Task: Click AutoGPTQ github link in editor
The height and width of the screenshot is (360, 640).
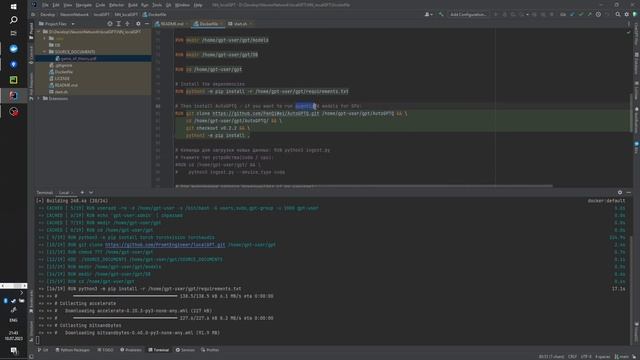Action: pos(266,113)
